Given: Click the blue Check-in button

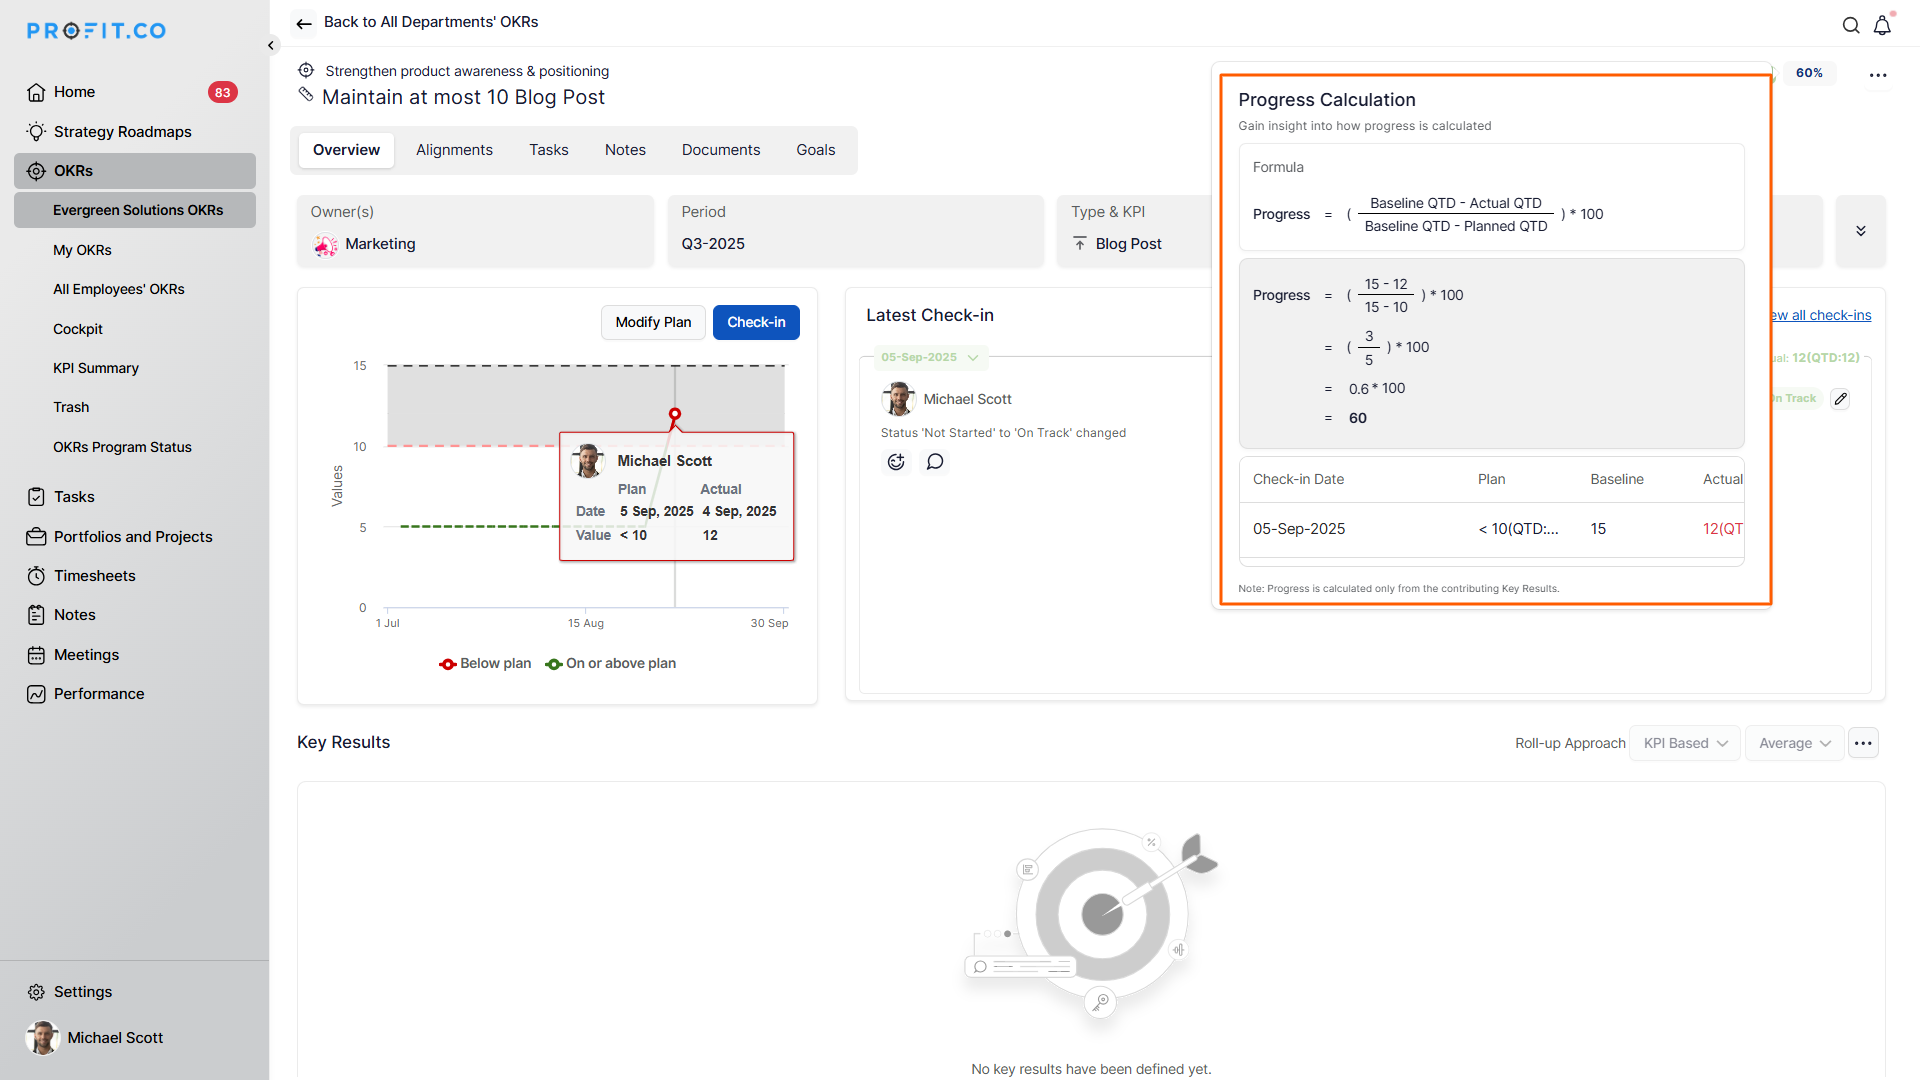Looking at the screenshot, I should tap(756, 322).
